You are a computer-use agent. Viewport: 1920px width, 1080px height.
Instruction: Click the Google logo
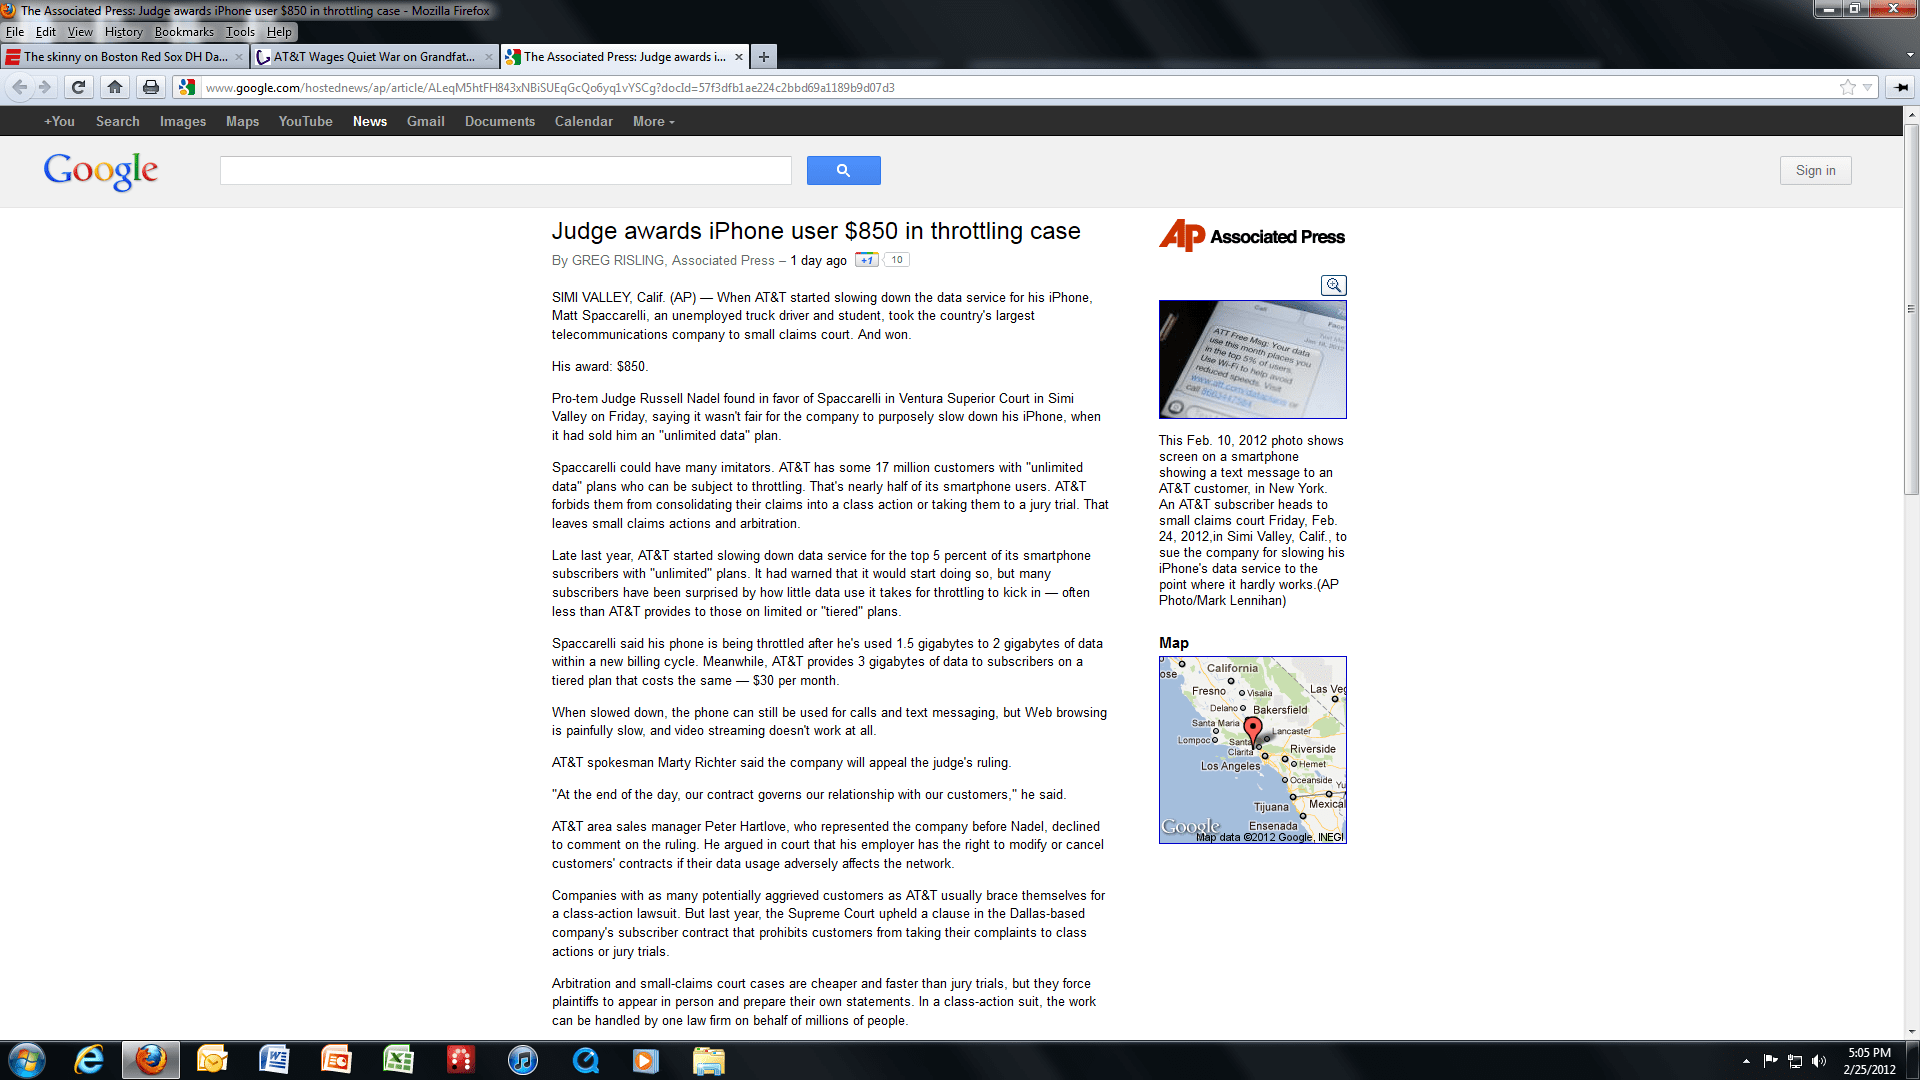(100, 171)
